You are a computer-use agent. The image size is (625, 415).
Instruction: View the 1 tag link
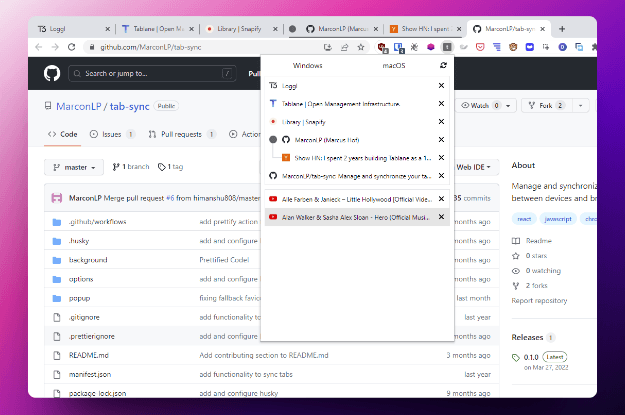tap(171, 167)
